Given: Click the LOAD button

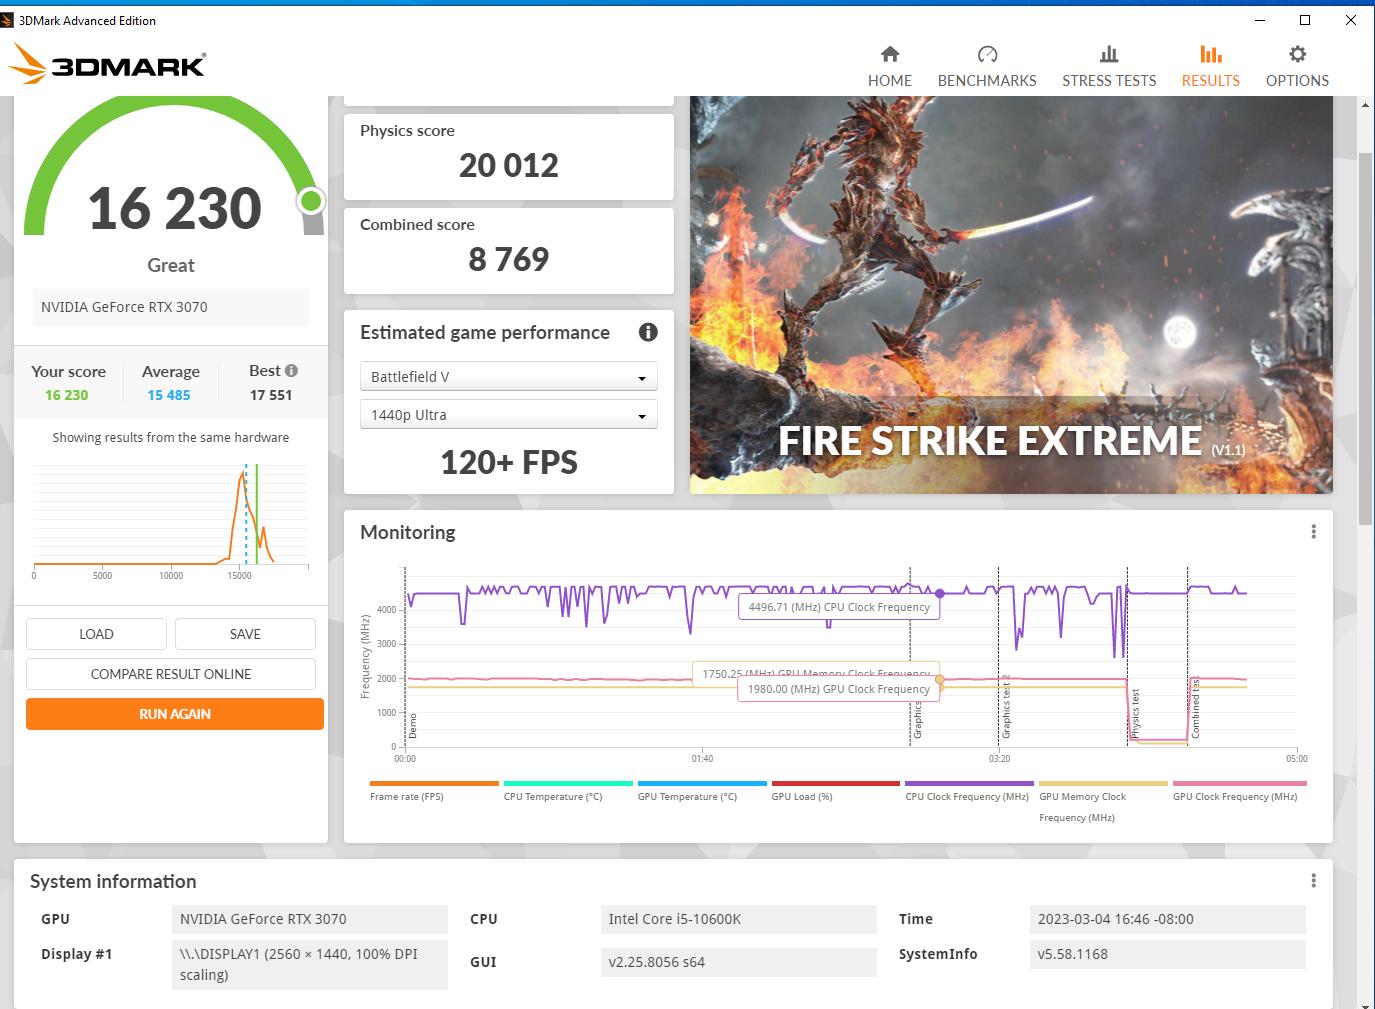Looking at the screenshot, I should tap(96, 634).
